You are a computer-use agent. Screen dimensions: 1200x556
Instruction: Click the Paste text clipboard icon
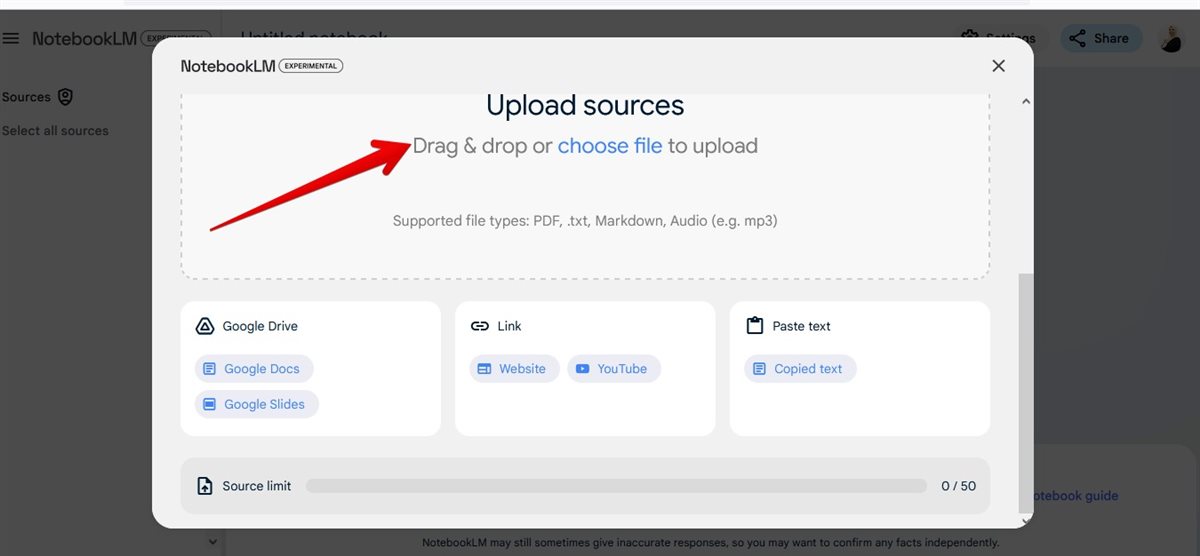[x=754, y=326]
